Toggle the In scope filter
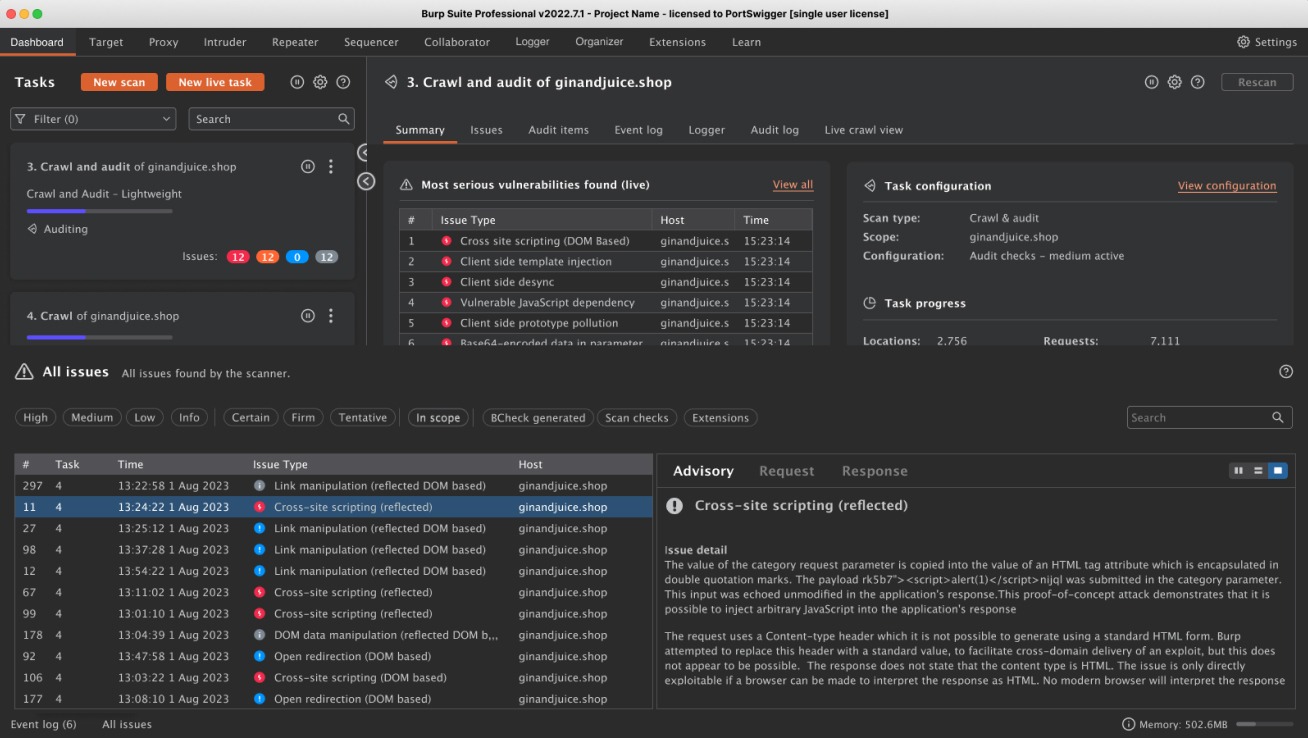The height and width of the screenshot is (738, 1308). (438, 418)
